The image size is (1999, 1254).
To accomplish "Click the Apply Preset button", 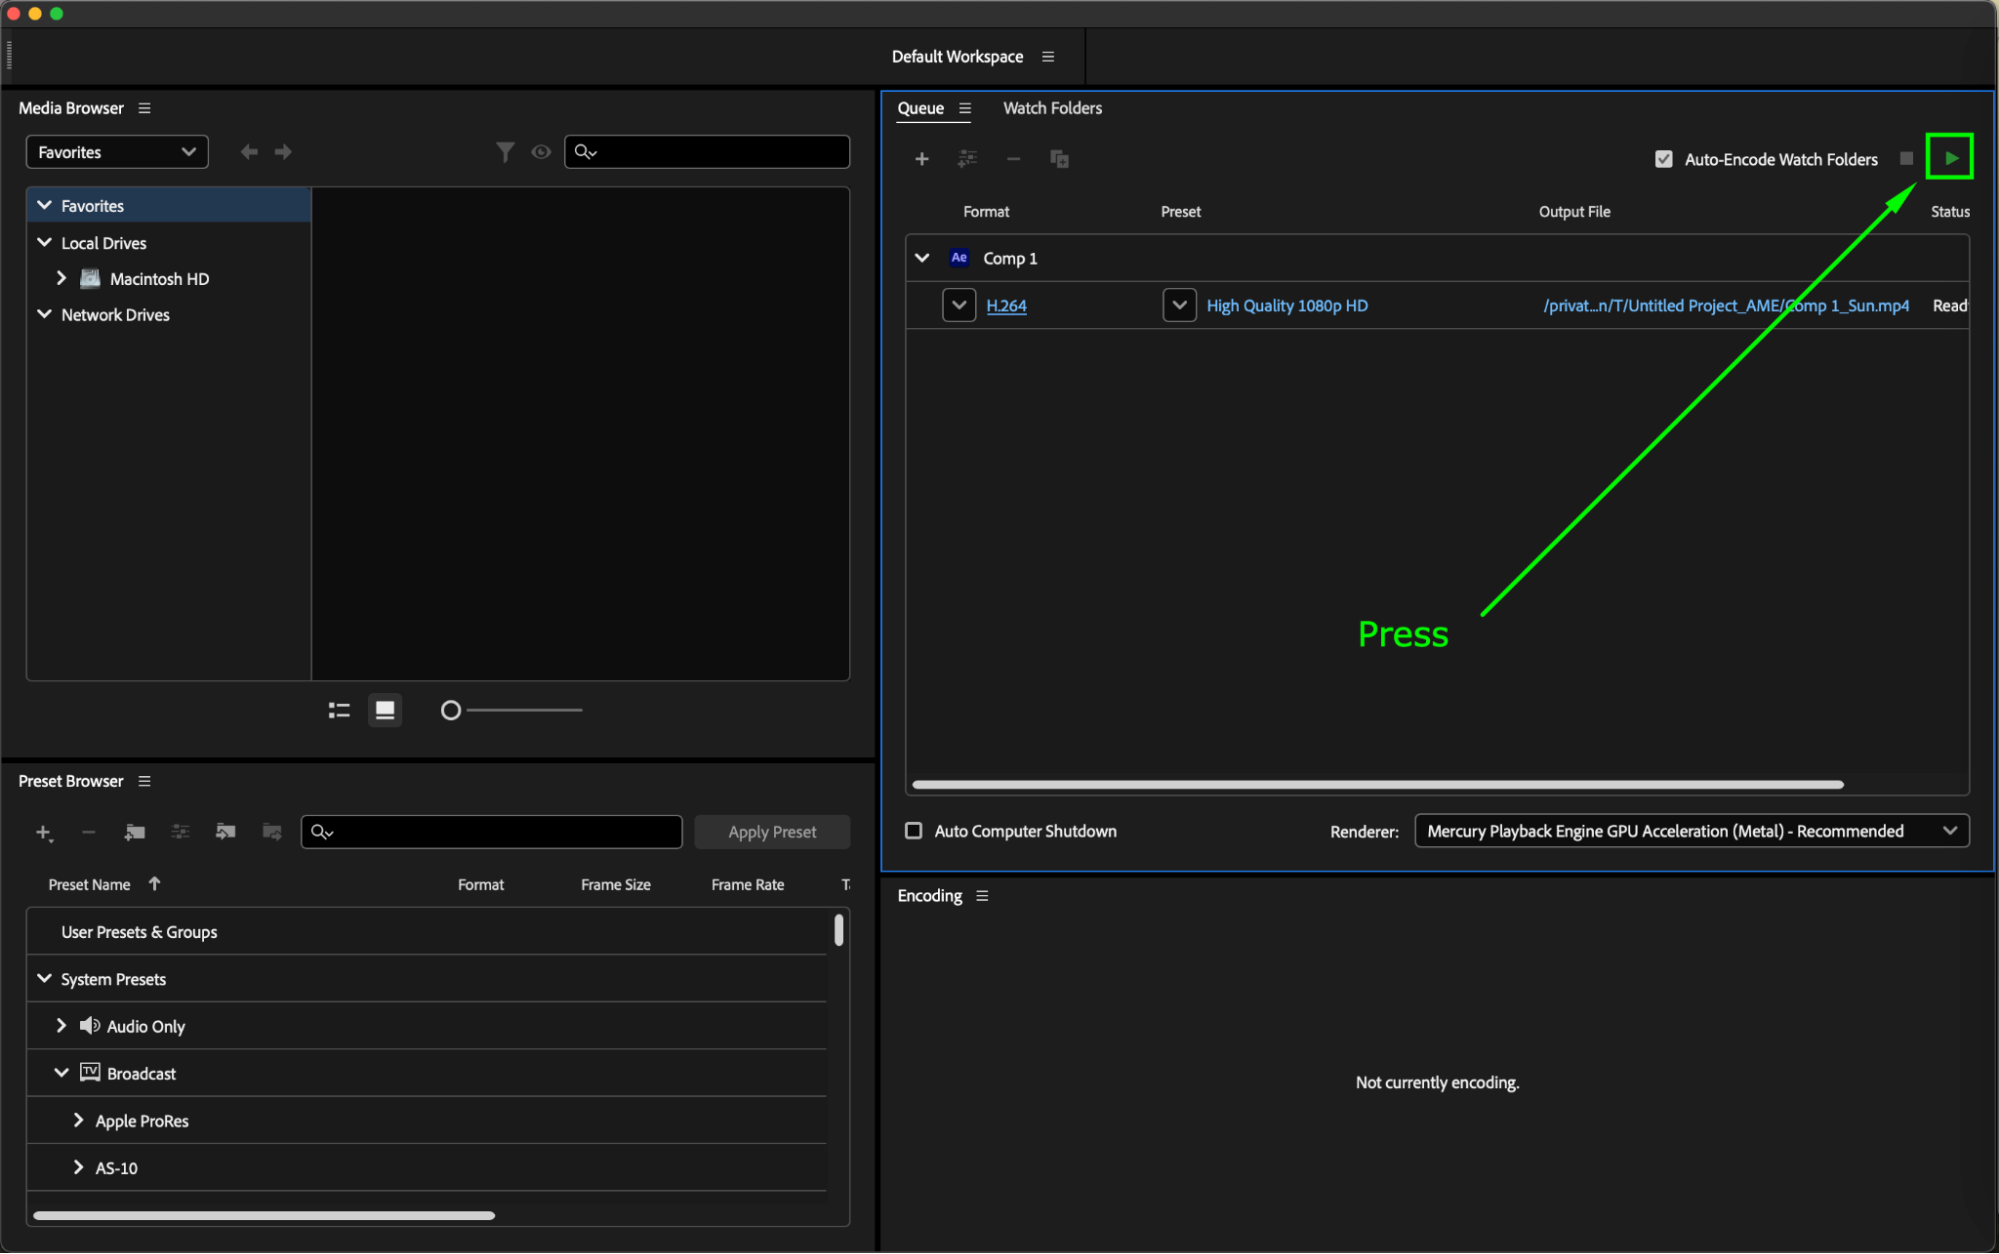I will coord(772,832).
